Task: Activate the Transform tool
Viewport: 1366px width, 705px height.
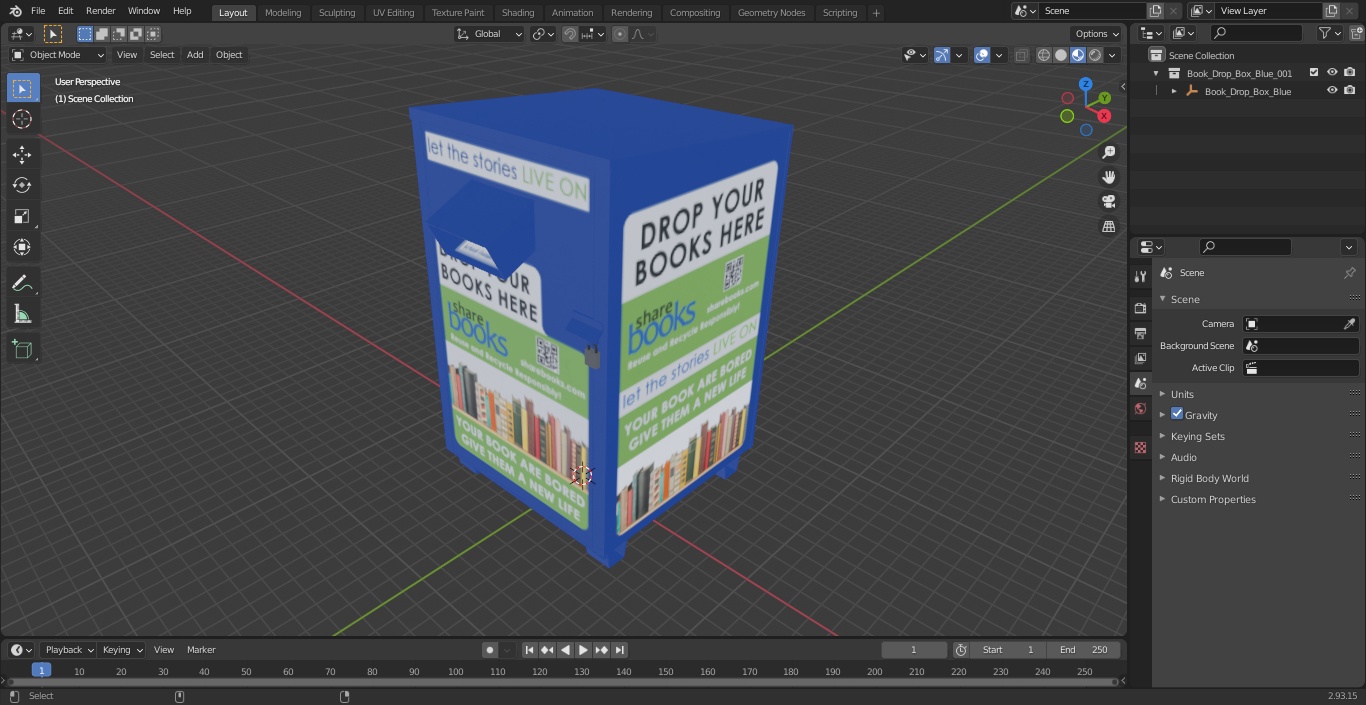Action: pos(22,247)
